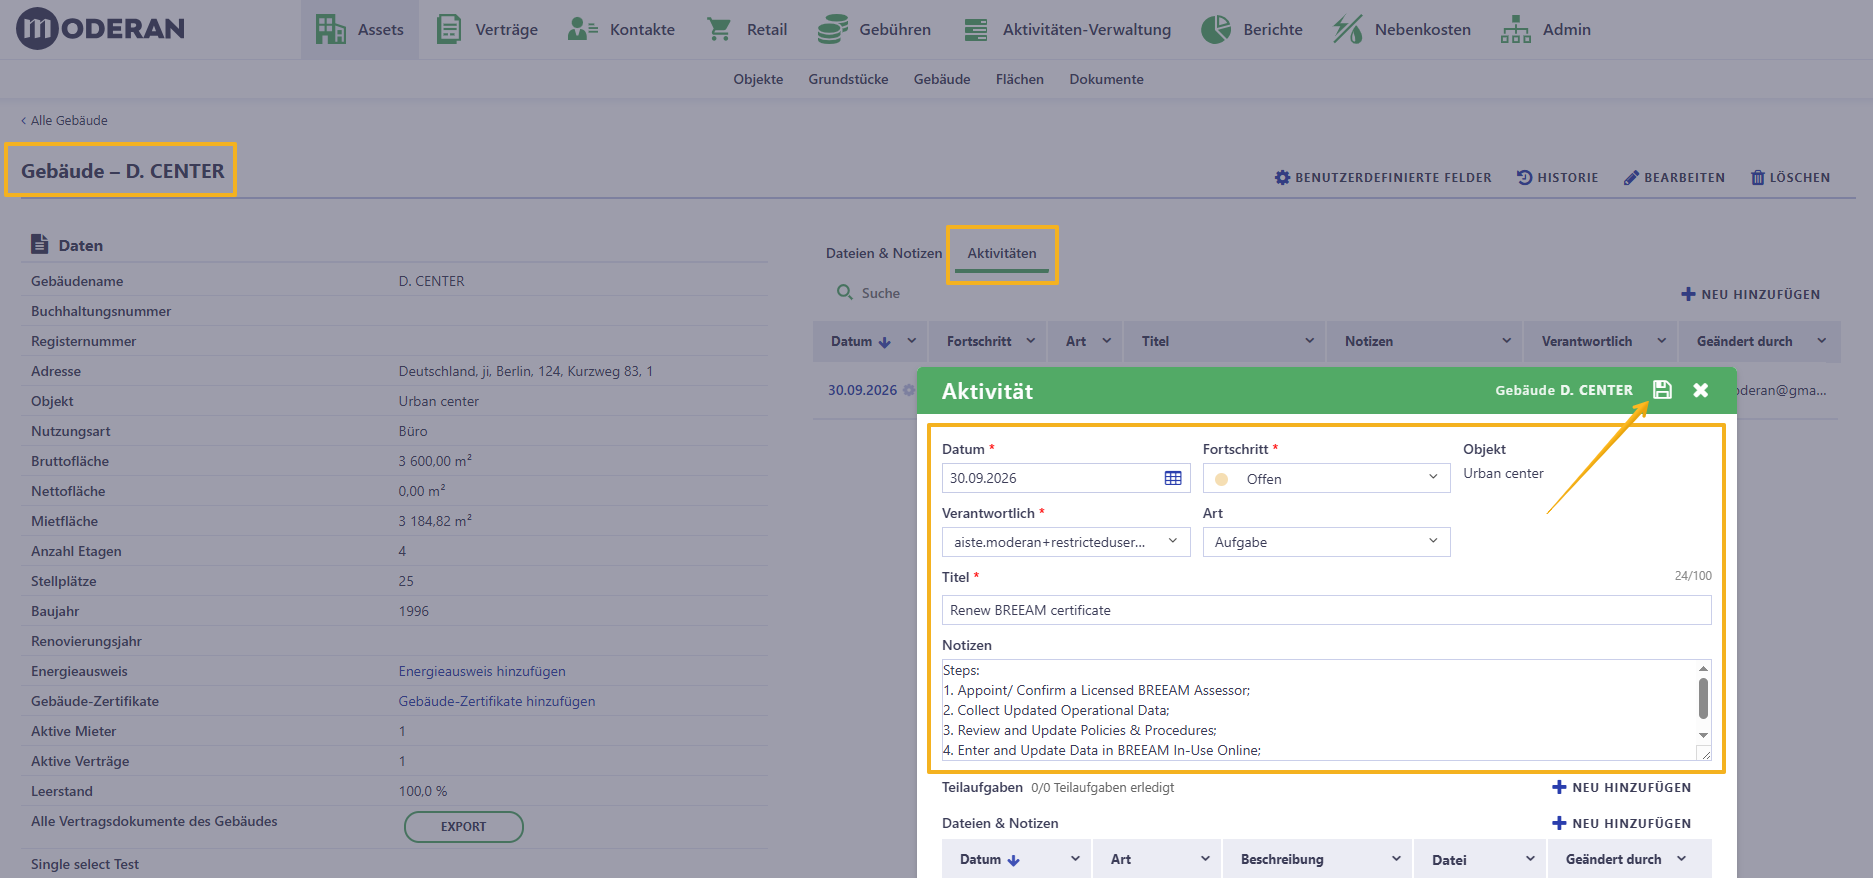Click plus icon for dialog Dateien & Notizen
The width and height of the screenshot is (1873, 878).
coord(1559,823)
